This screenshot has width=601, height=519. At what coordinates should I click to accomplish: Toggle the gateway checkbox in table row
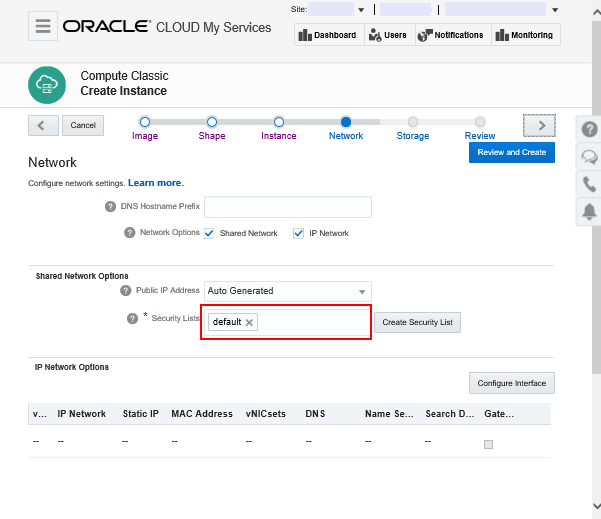tap(488, 445)
